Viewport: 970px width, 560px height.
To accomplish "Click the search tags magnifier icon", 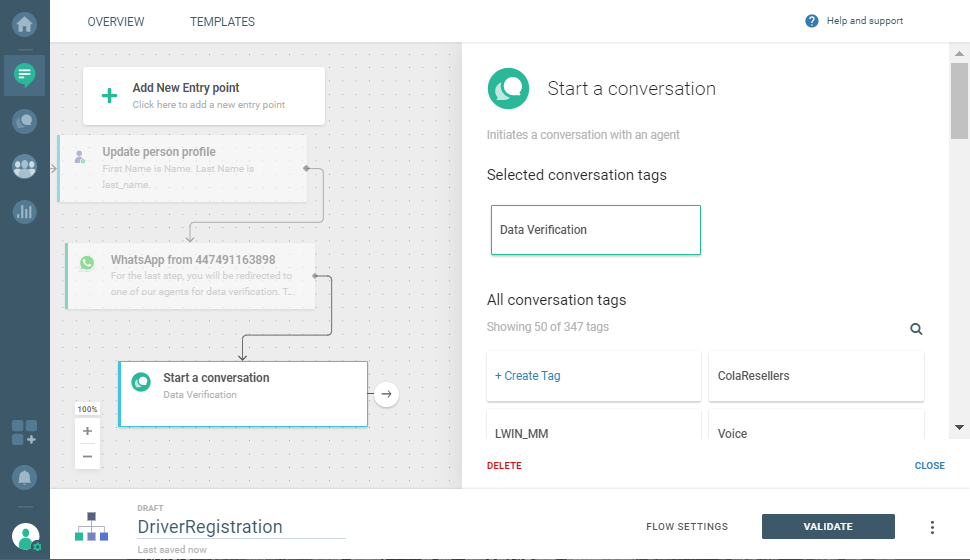I will tap(916, 329).
